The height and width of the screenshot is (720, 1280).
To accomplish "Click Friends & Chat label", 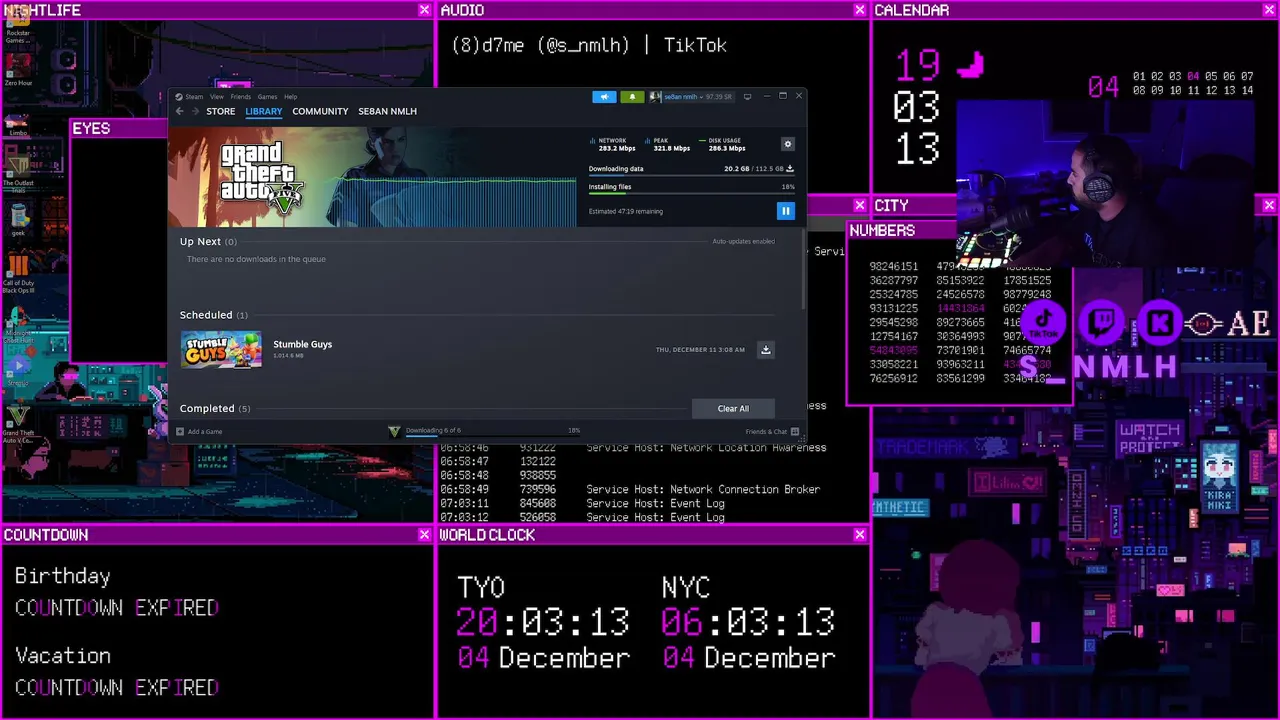I will click(x=766, y=432).
